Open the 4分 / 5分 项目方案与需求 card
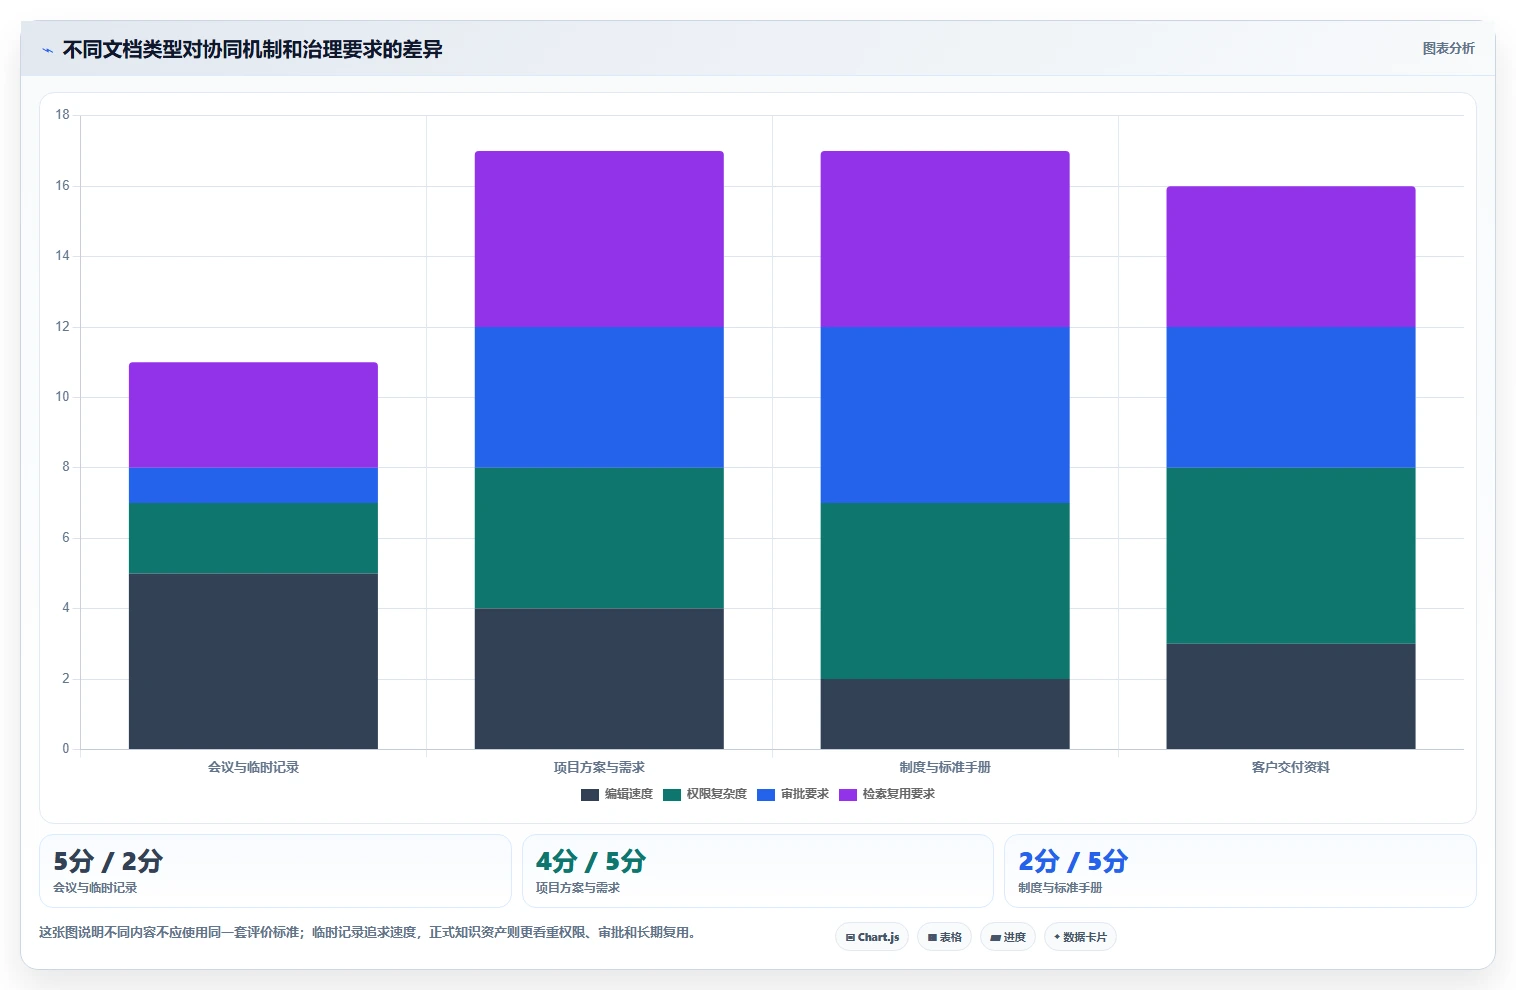 click(757, 871)
